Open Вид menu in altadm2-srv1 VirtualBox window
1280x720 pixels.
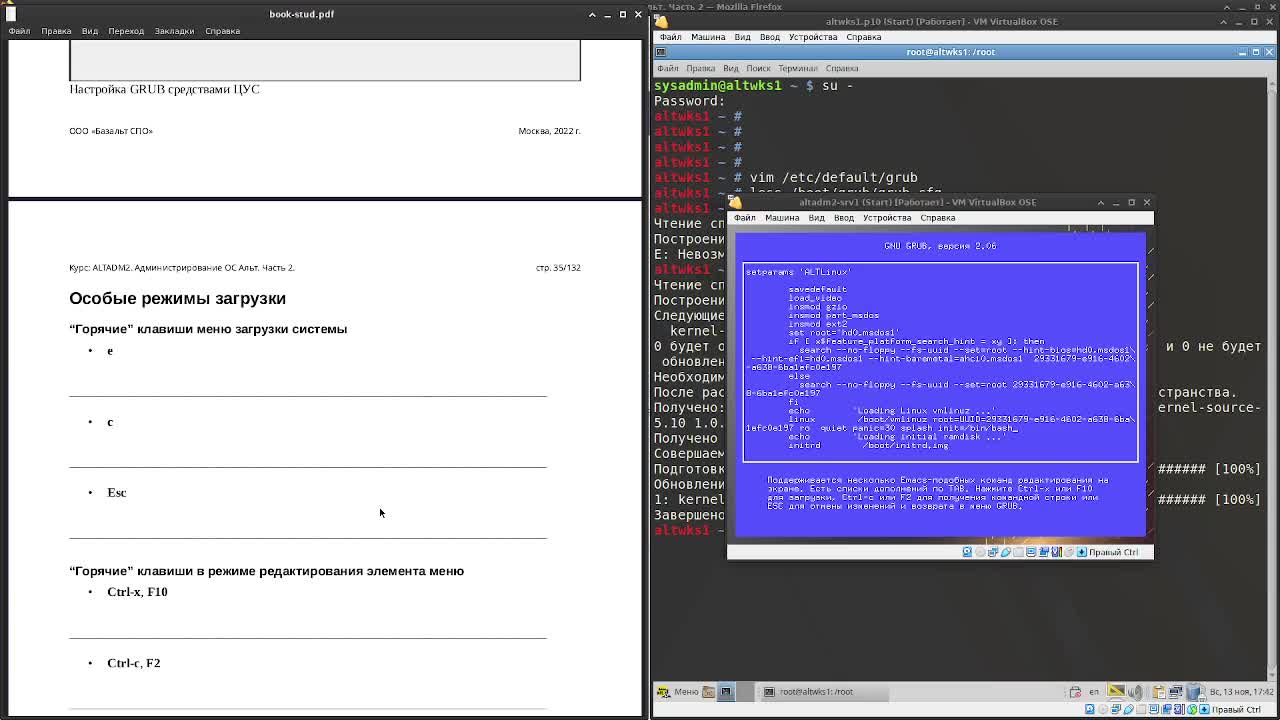click(x=816, y=218)
